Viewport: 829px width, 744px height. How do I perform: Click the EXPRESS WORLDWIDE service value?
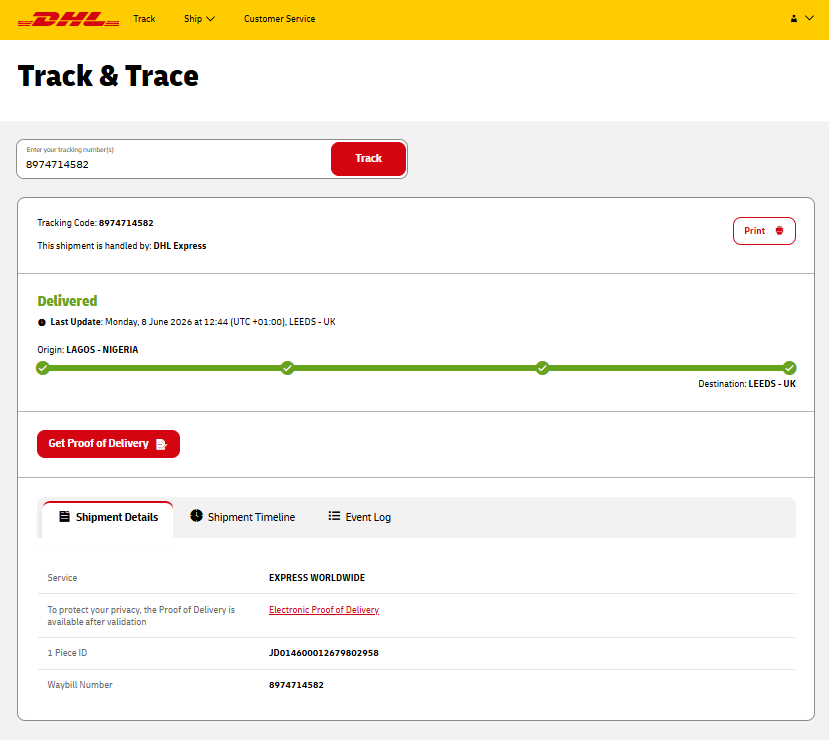[x=317, y=577]
